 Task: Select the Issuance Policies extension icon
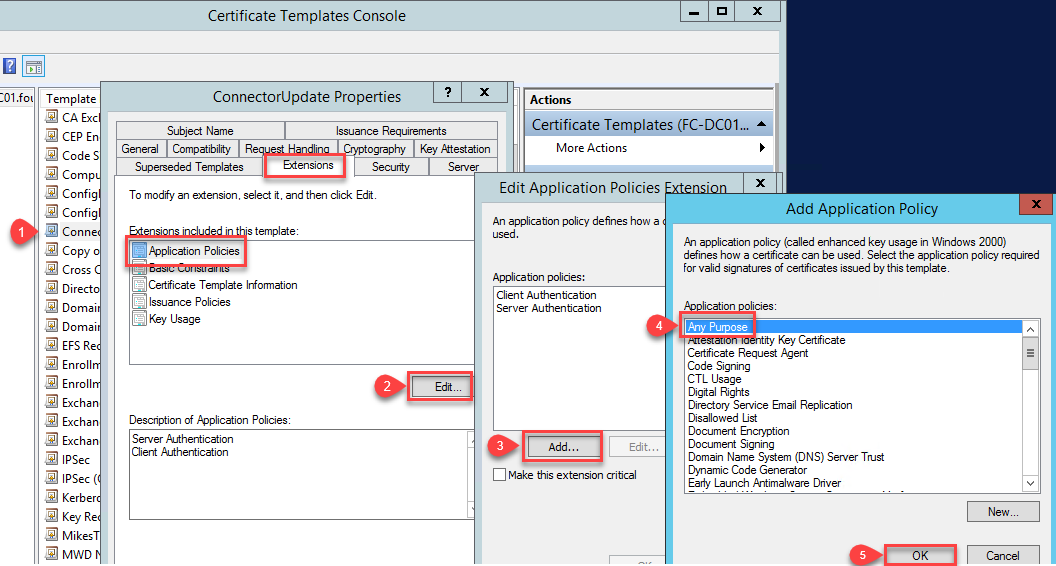(139, 301)
